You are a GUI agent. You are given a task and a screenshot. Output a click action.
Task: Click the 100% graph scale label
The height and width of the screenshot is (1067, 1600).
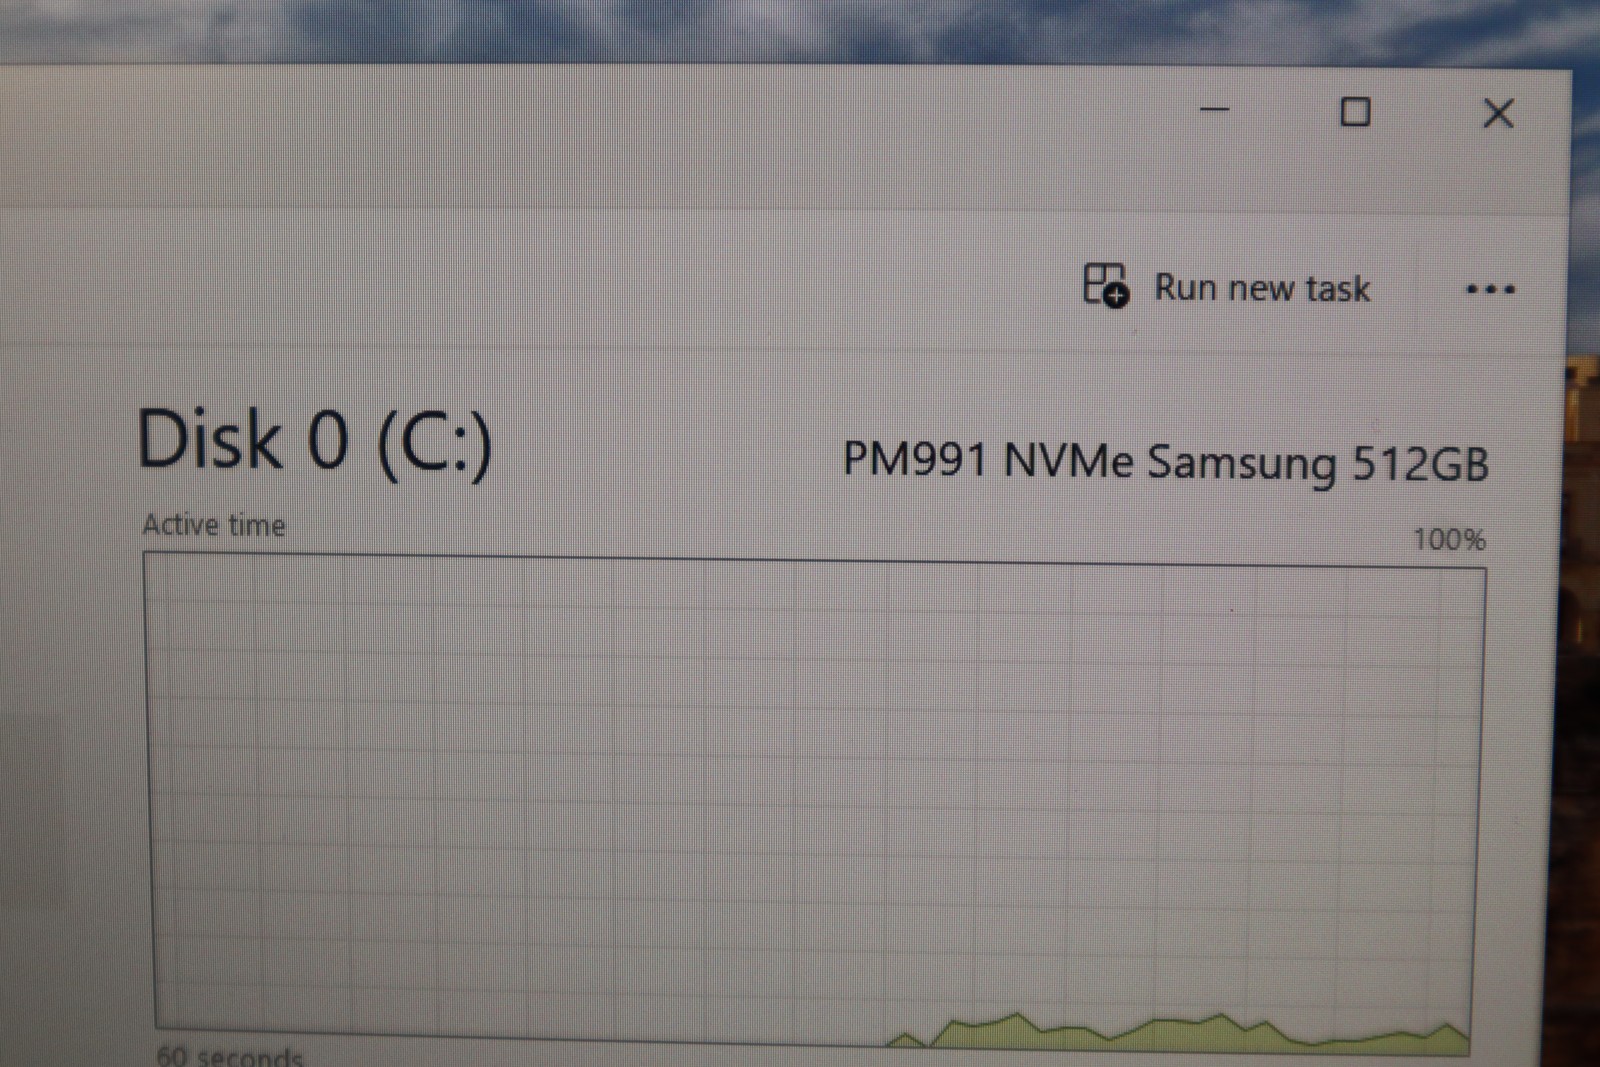[x=1449, y=540]
